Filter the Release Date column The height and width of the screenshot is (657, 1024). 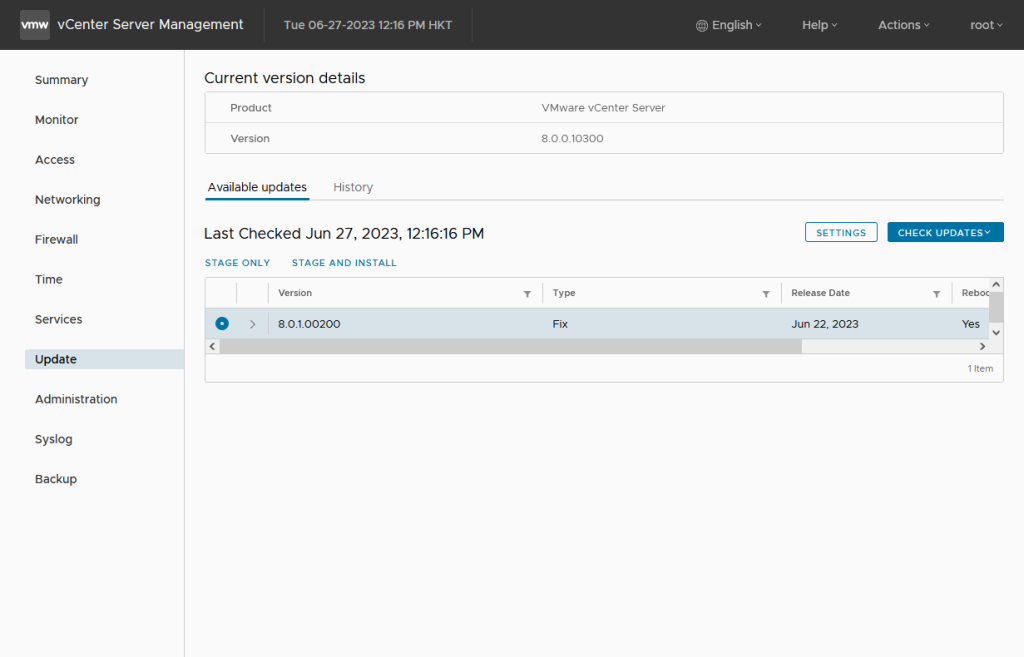[x=936, y=294]
